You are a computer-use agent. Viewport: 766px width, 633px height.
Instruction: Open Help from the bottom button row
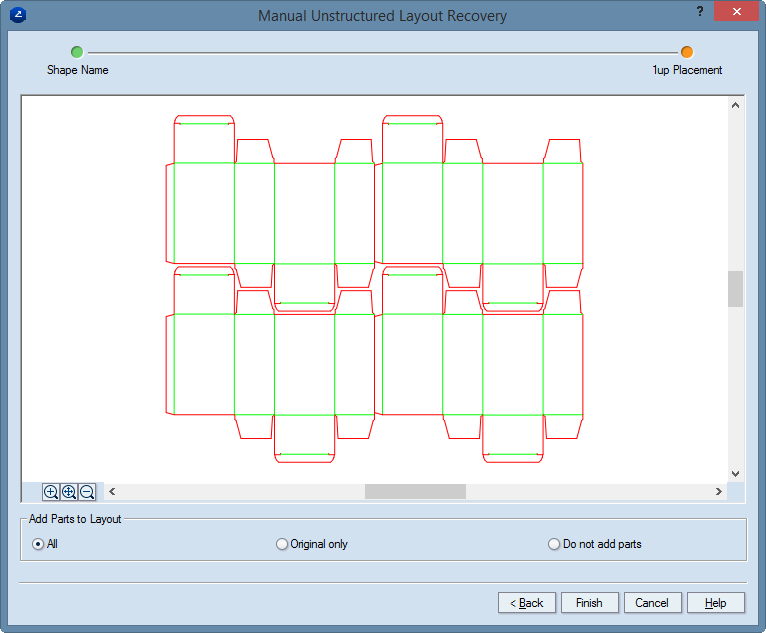click(715, 603)
